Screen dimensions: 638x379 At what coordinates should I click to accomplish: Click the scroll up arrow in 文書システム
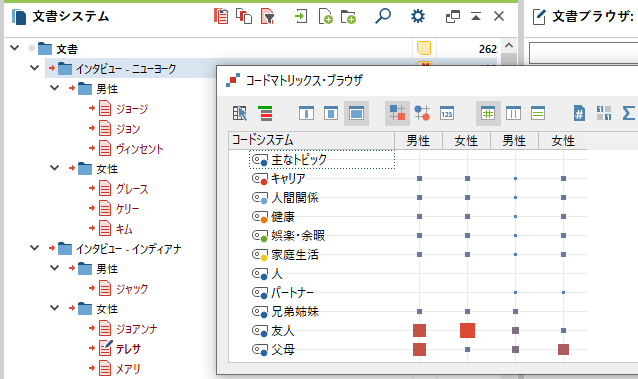[509, 46]
